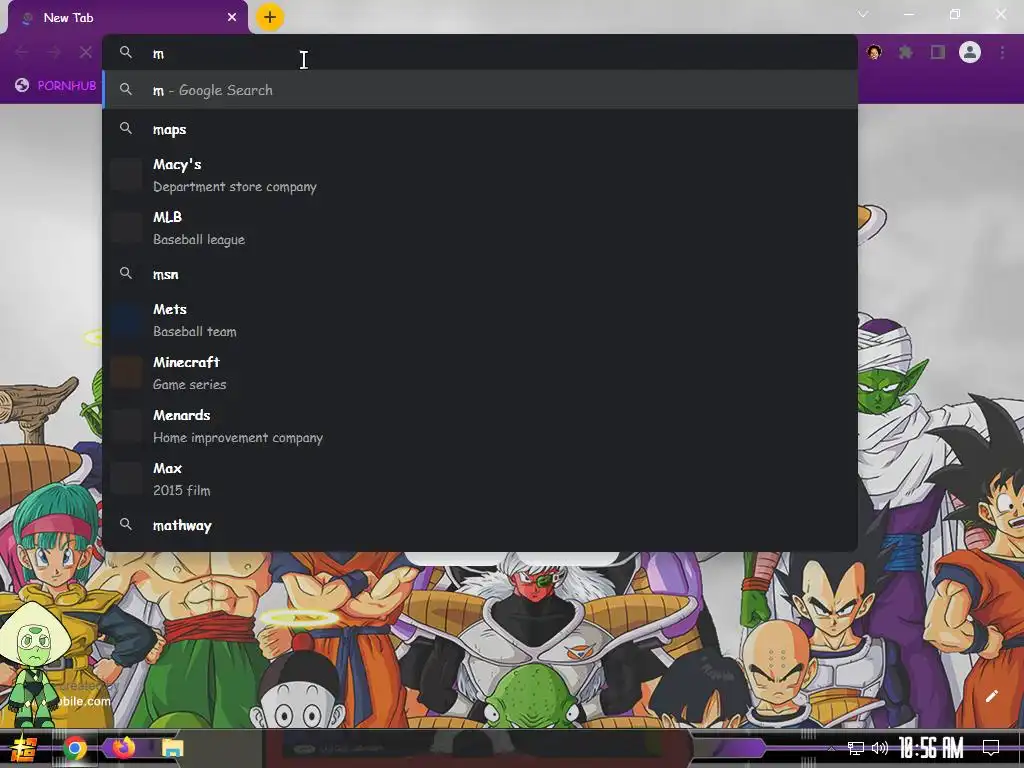Click the extension avatar icon in the toolbar
The width and height of the screenshot is (1024, 768).
point(874,52)
